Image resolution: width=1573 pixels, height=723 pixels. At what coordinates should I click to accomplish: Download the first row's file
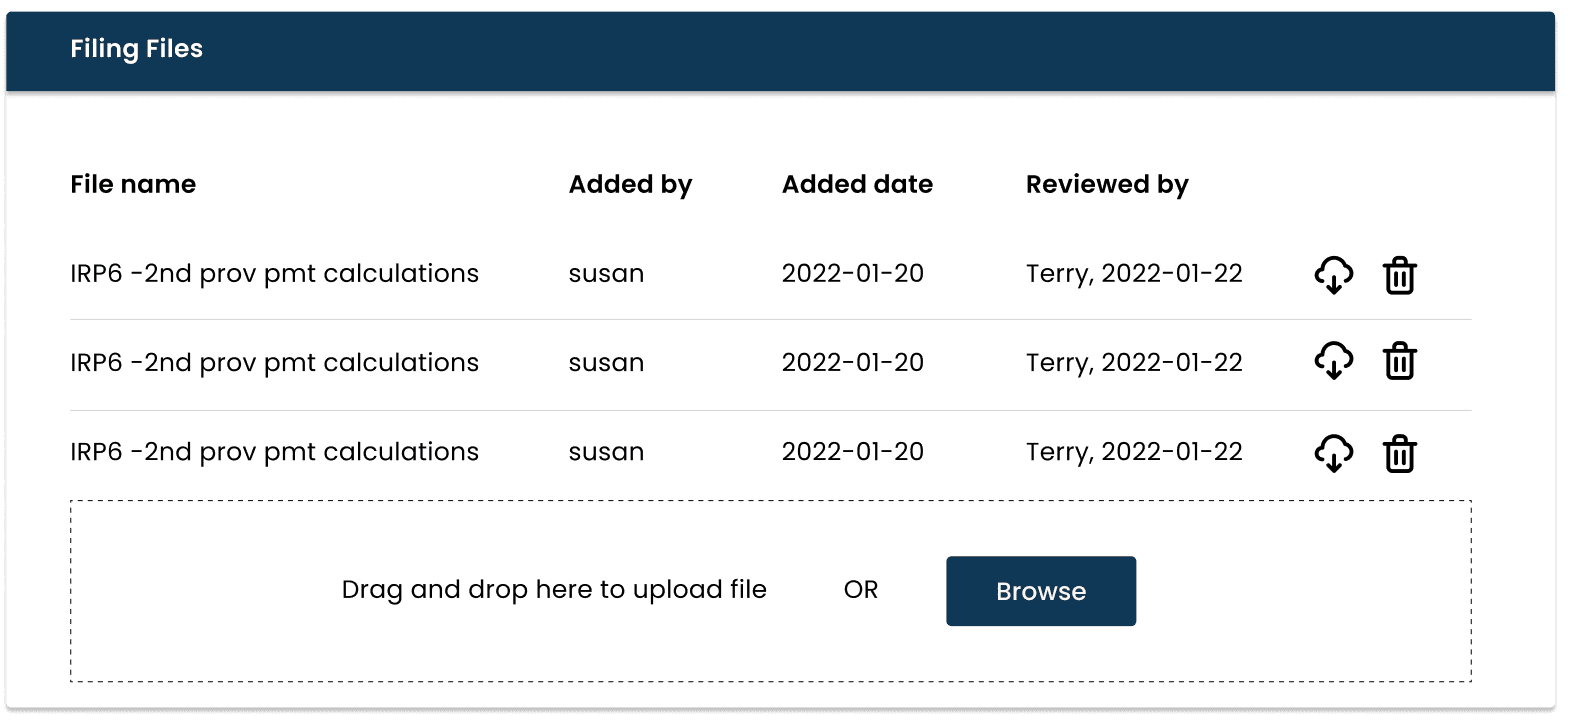(x=1333, y=275)
